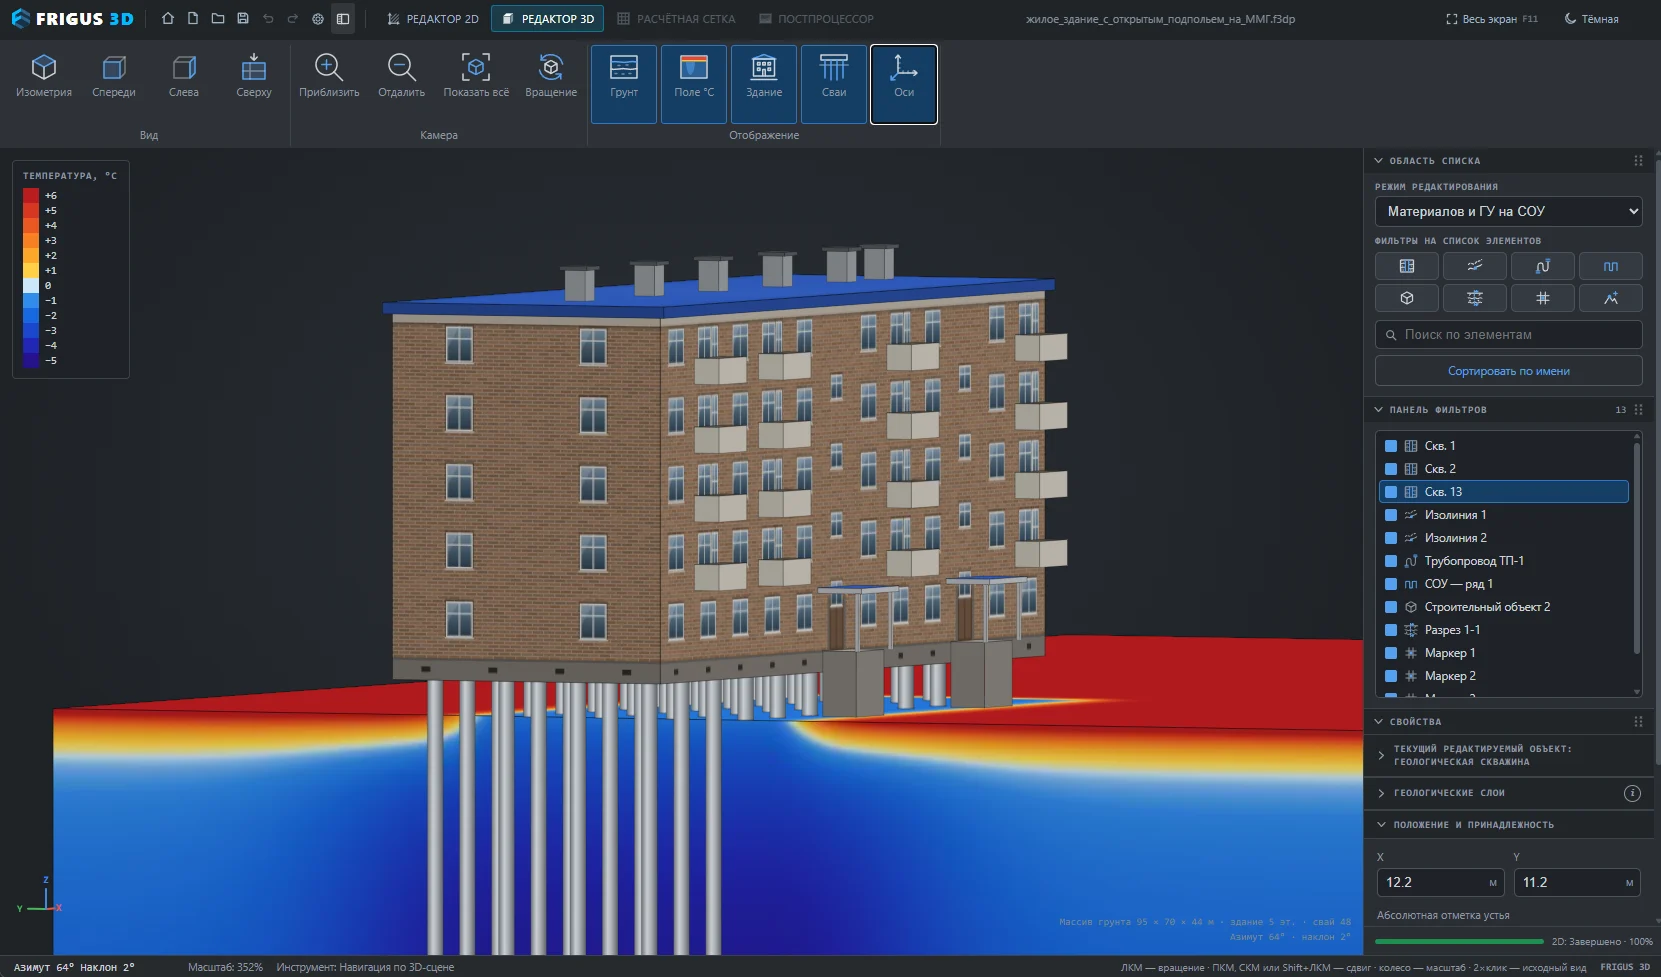Expand the Геологические слои section
Viewport: 1661px width, 977px height.
point(1509,793)
